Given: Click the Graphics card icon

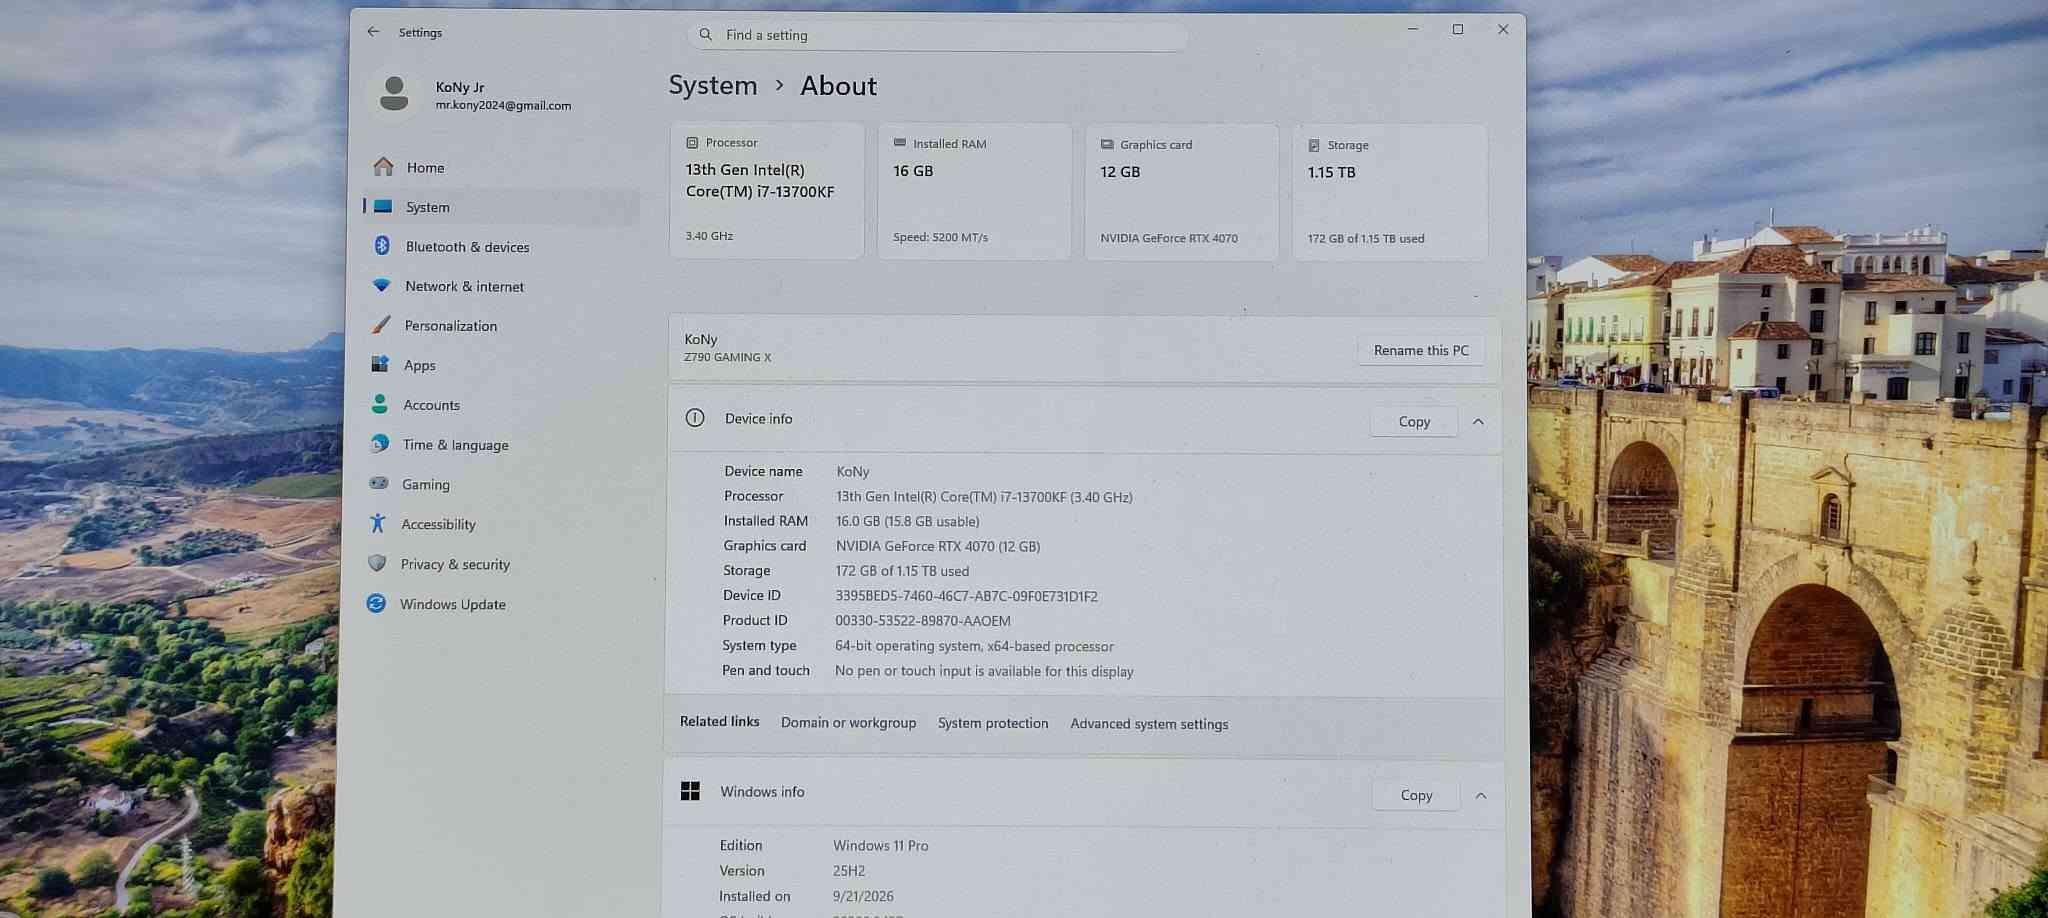Looking at the screenshot, I should click(1107, 145).
